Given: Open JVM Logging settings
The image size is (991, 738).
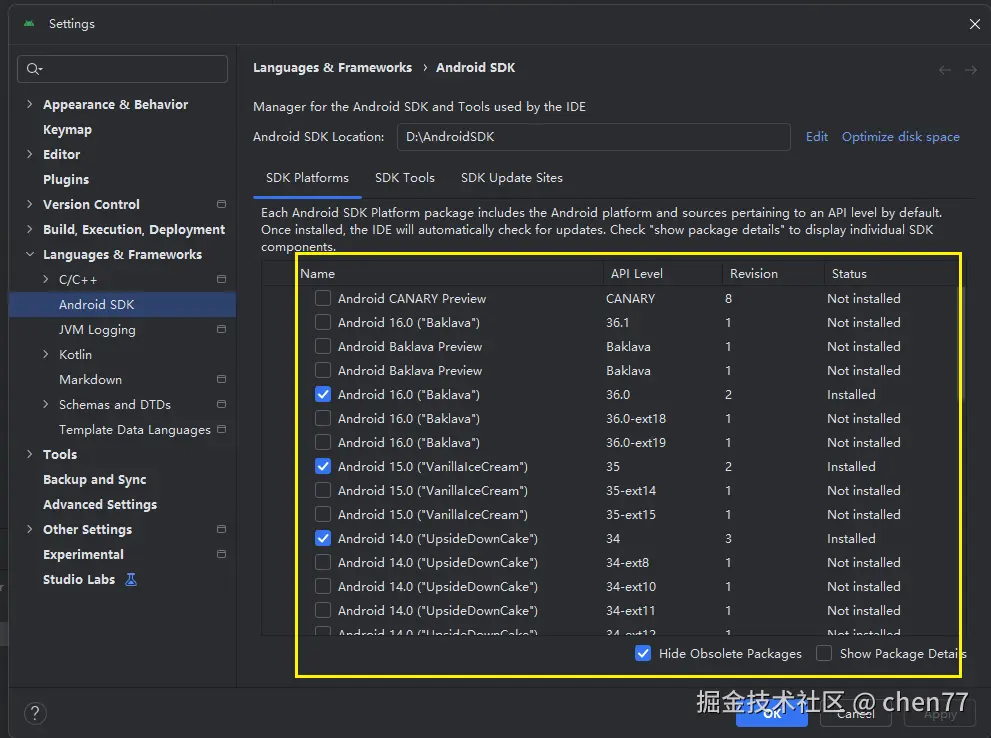Looking at the screenshot, I should coord(97,329).
